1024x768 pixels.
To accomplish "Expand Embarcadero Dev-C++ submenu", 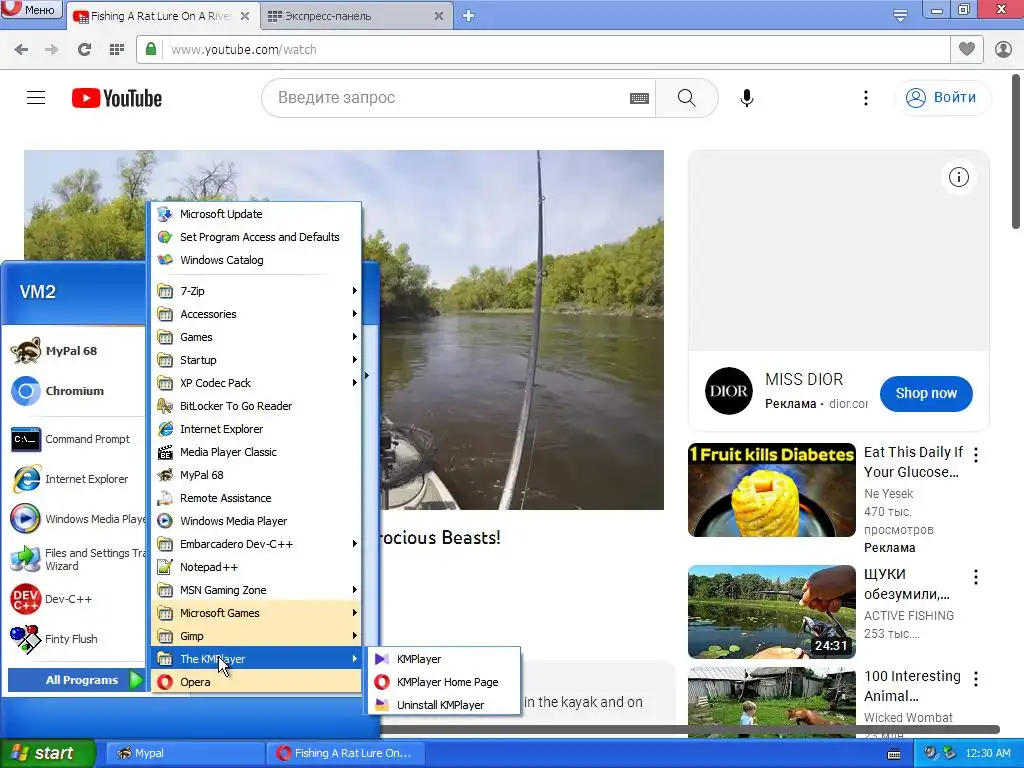I will coord(256,544).
